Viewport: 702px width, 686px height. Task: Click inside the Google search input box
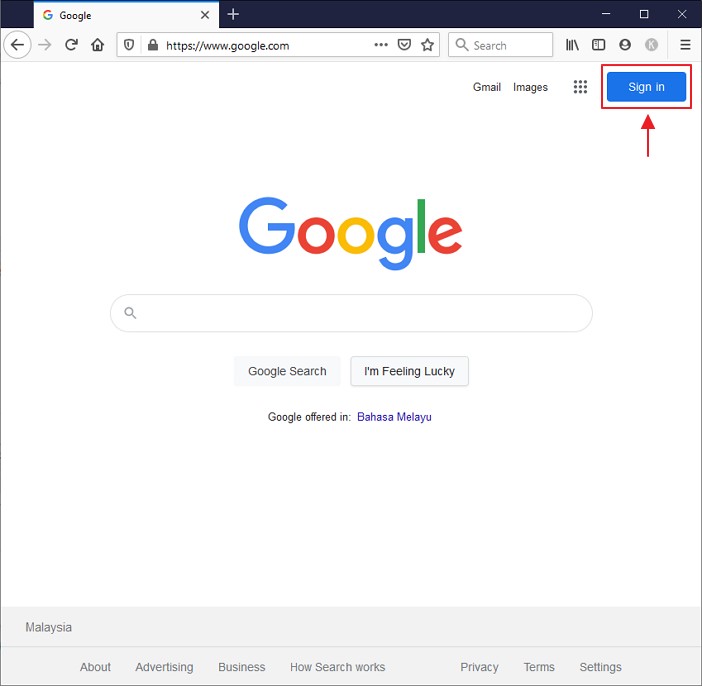[351, 313]
